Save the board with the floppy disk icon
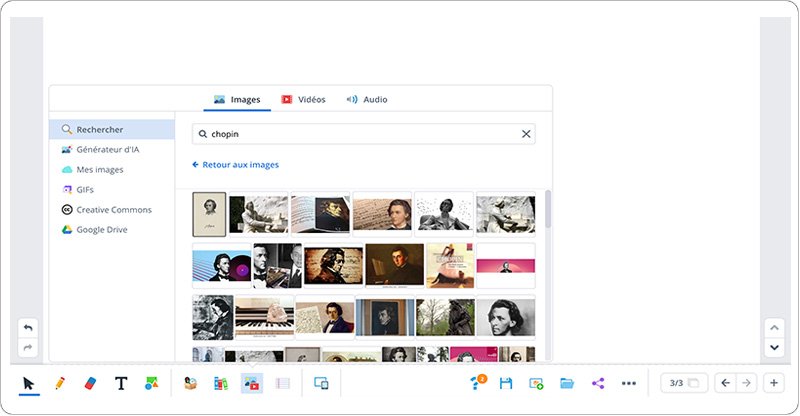 pos(506,383)
